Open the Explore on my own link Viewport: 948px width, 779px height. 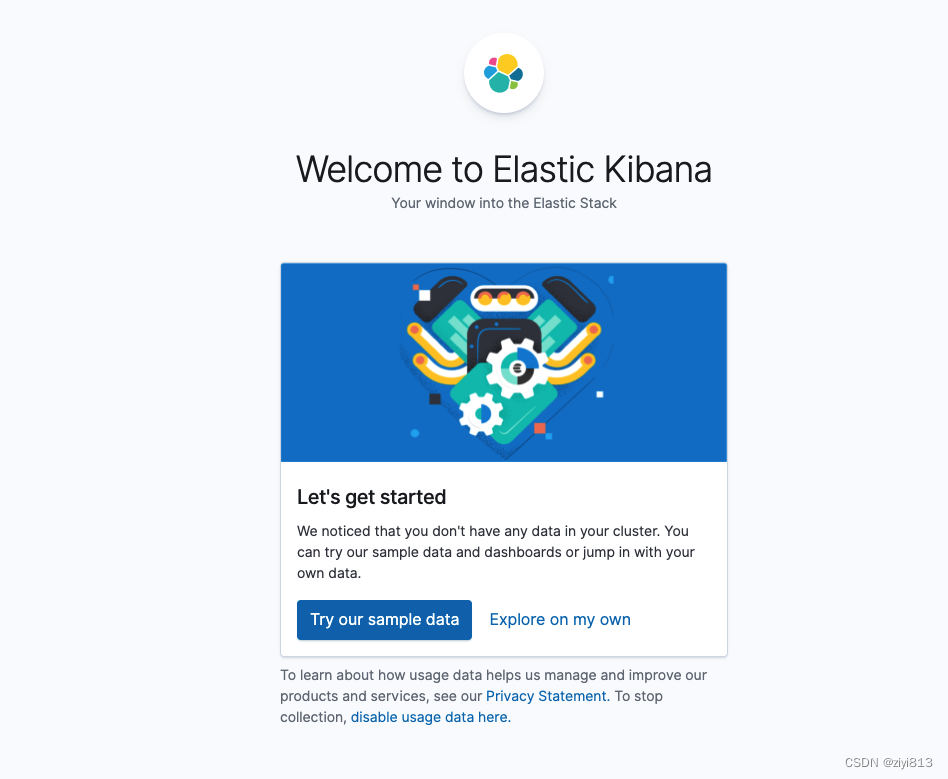click(559, 620)
